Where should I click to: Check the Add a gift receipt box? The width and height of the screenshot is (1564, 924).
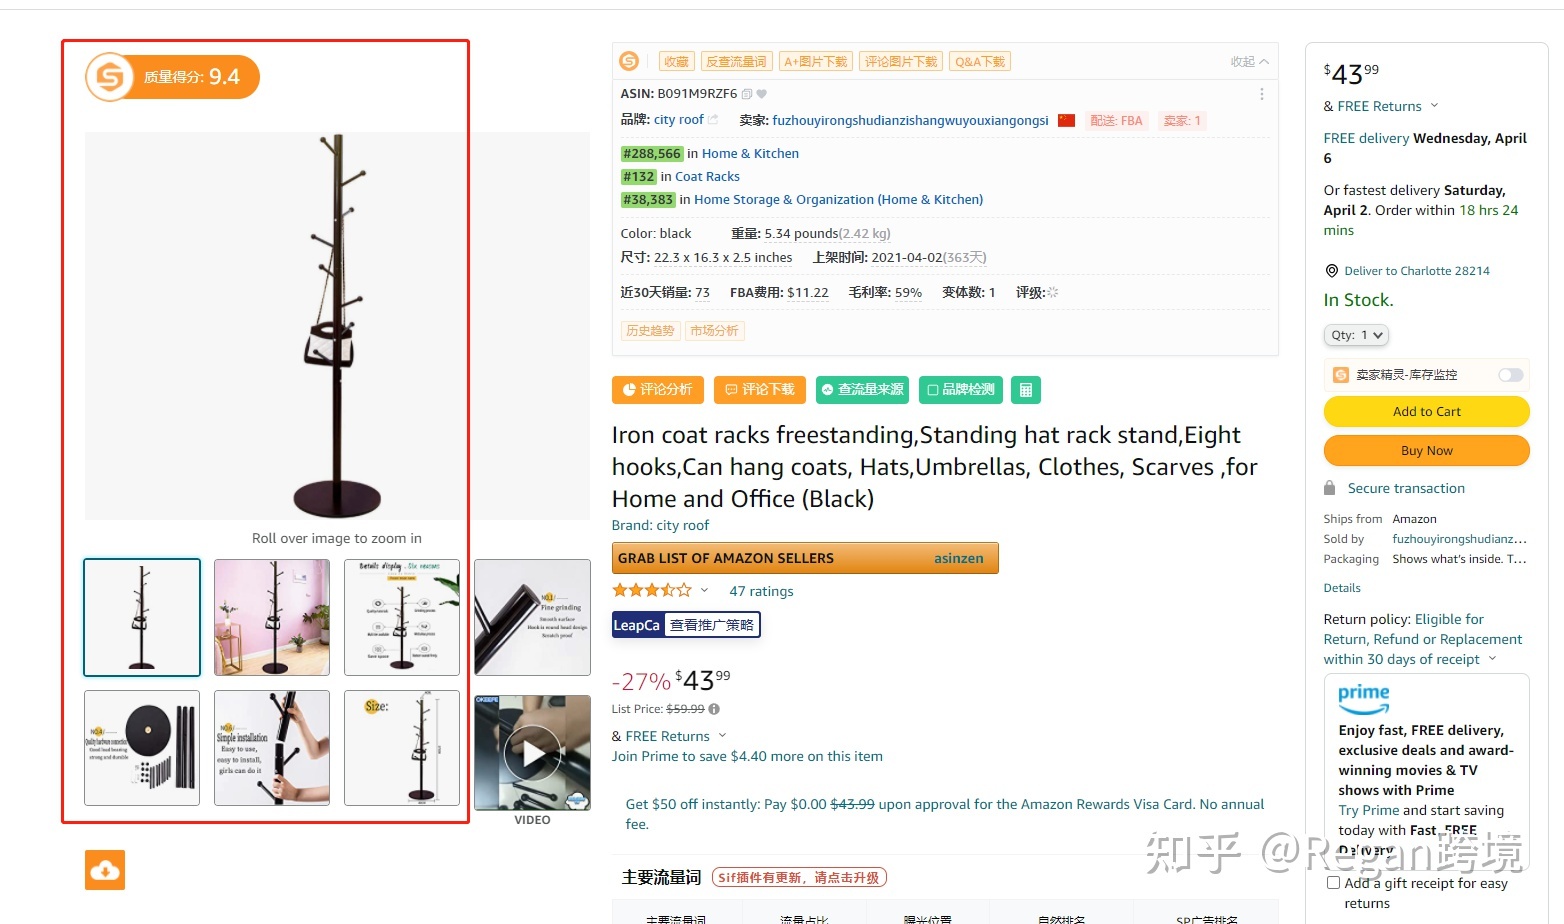(x=1333, y=883)
